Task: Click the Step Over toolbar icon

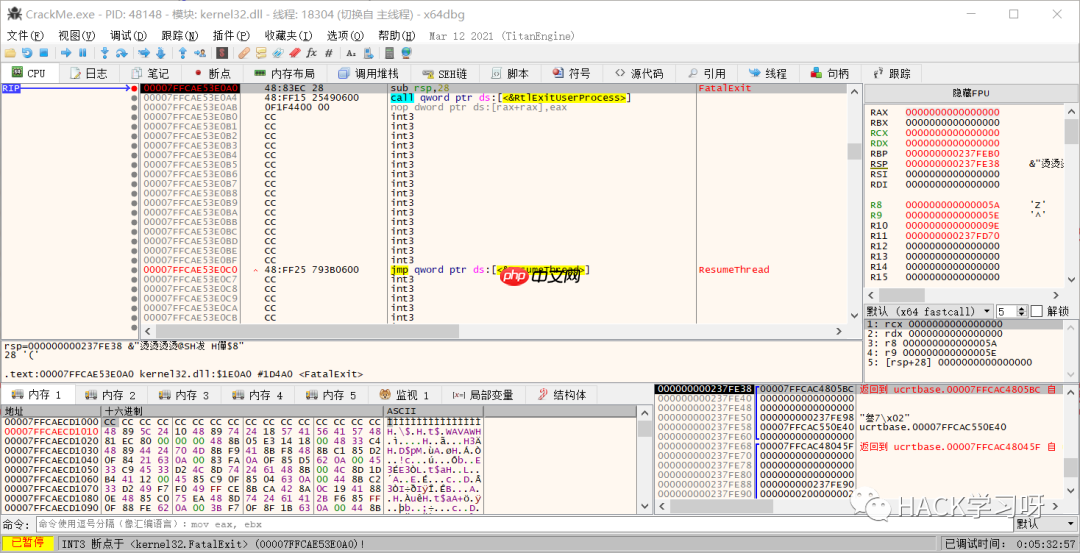Action: (x=122, y=52)
